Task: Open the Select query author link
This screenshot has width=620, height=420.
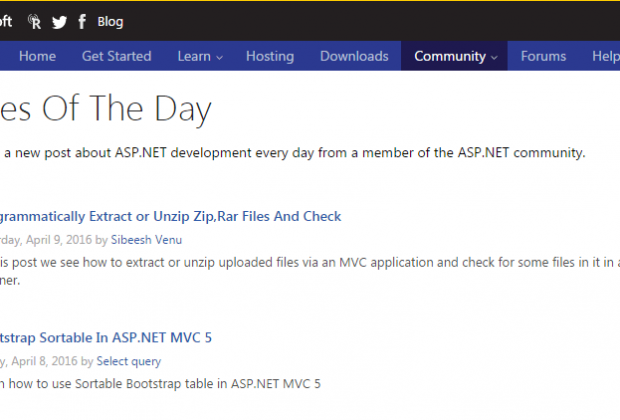Action: 129,361
